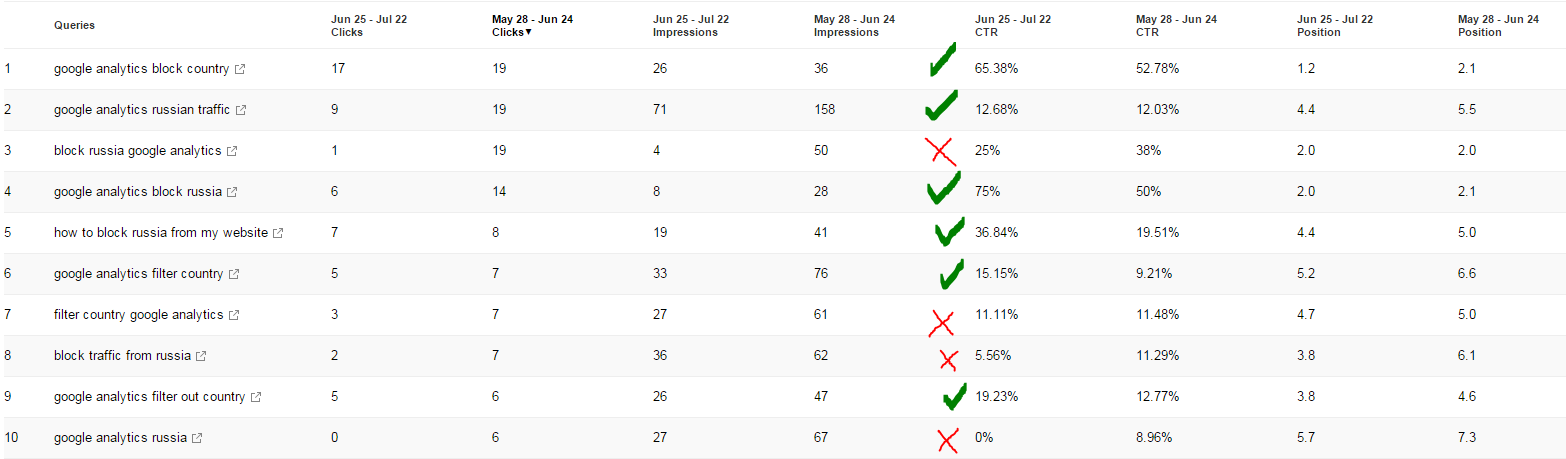Sort by Jun 25 - Jul 22 CTR header
1566x459 pixels.
coord(1013,26)
